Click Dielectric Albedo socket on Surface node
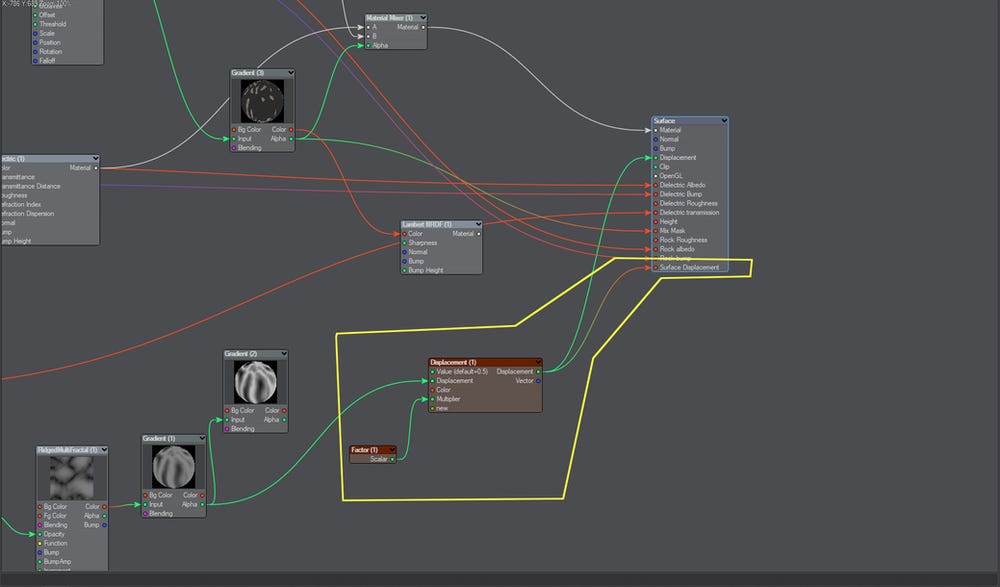The width and height of the screenshot is (1000, 587). point(656,185)
